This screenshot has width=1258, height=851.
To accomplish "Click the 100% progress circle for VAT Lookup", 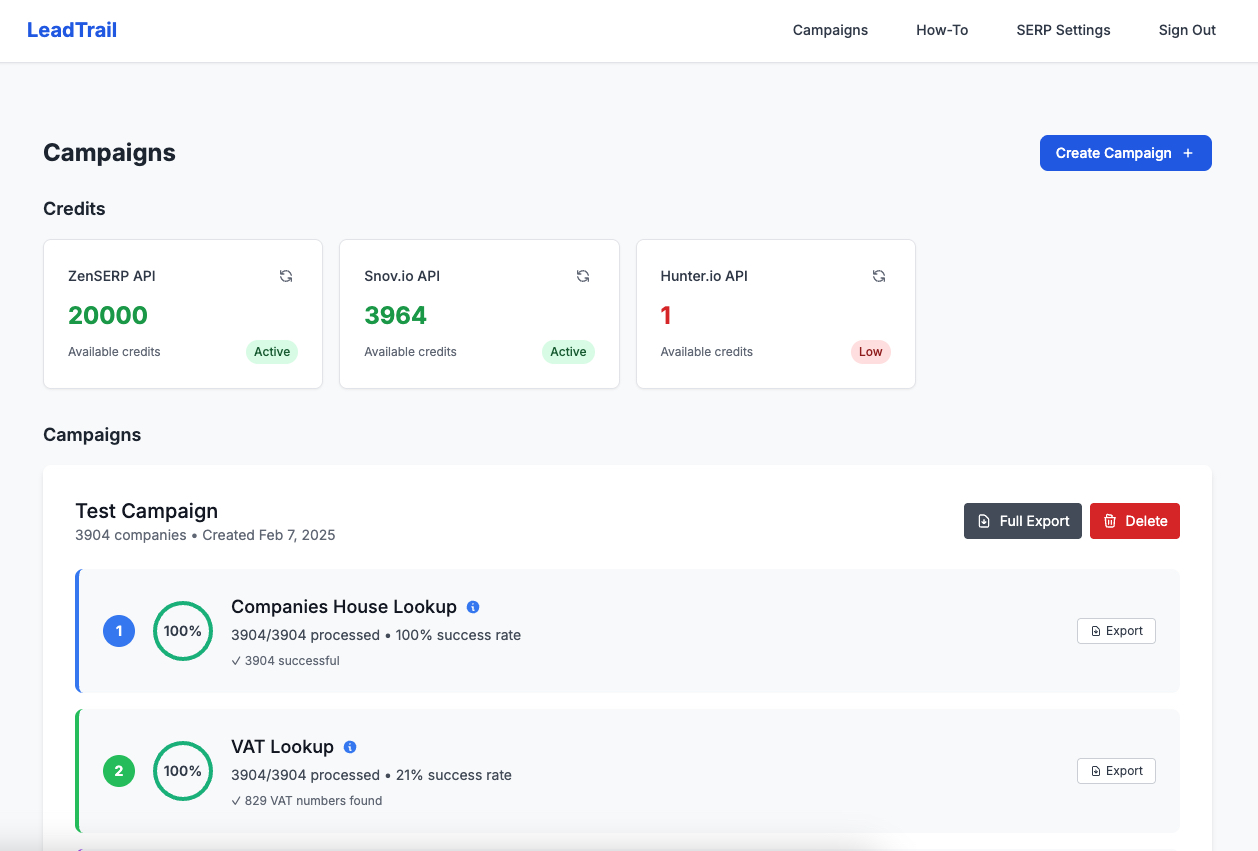I will [183, 771].
